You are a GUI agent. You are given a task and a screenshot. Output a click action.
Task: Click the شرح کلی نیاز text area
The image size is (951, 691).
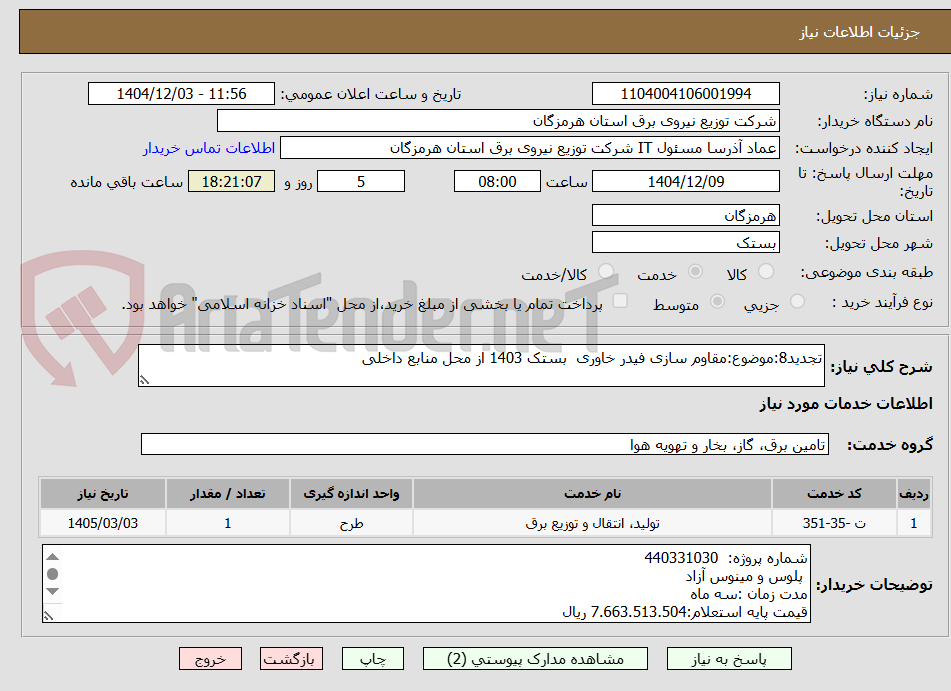[x=481, y=365]
